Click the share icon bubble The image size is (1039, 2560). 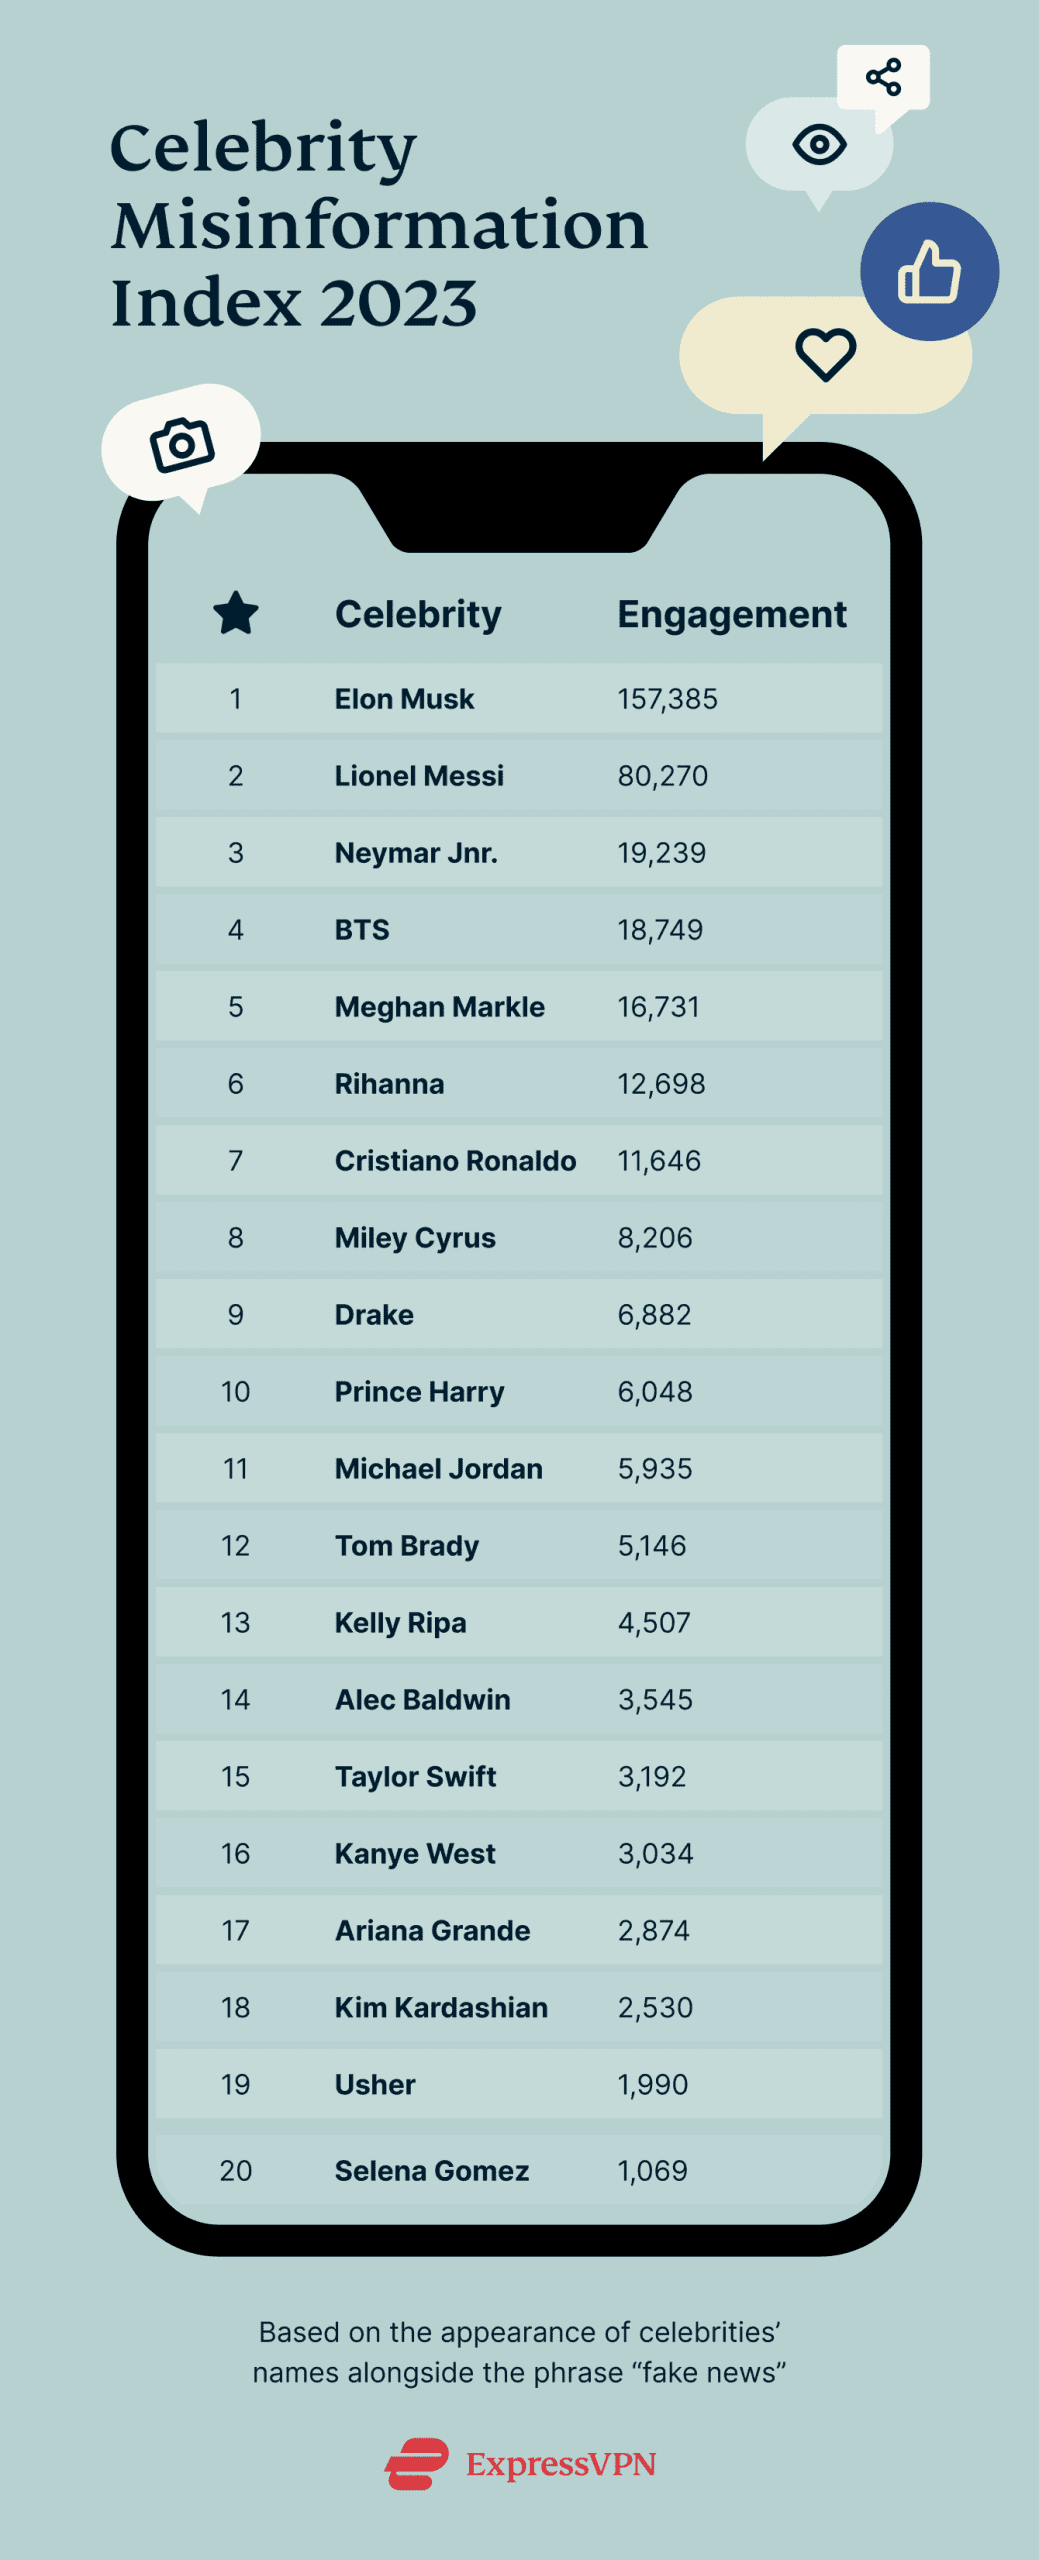tap(883, 77)
